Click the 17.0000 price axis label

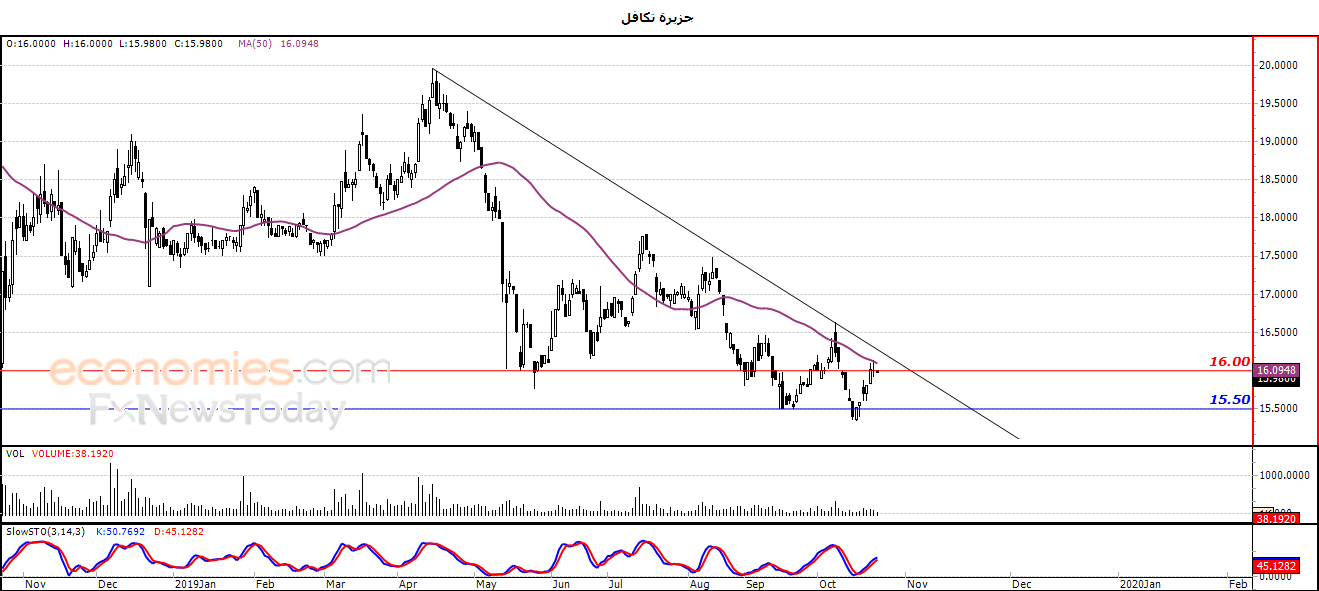click(1279, 295)
